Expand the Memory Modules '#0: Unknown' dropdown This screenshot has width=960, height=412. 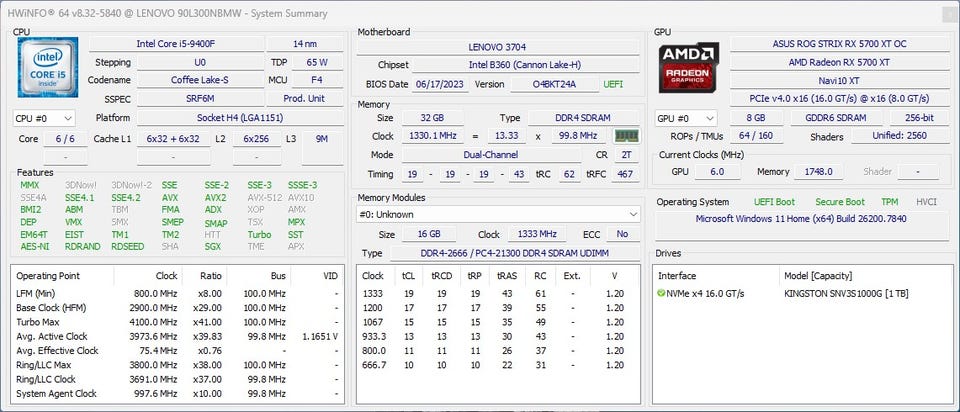[499, 214]
